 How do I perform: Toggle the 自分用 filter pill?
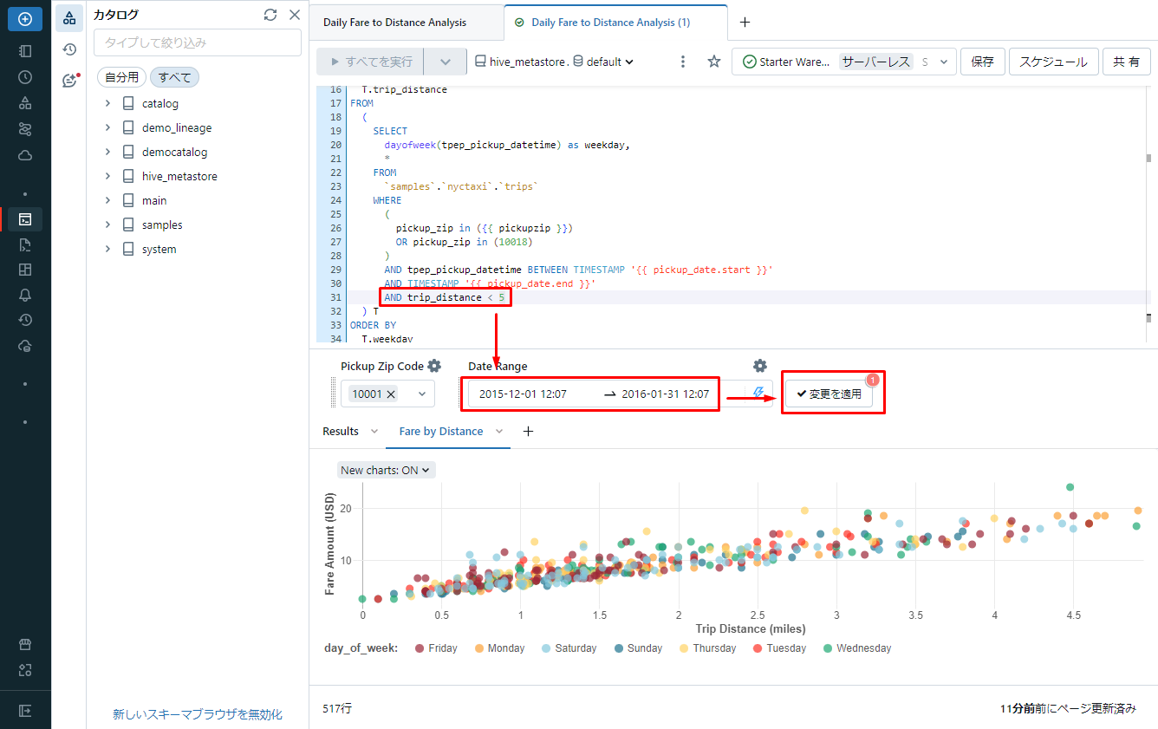[122, 77]
